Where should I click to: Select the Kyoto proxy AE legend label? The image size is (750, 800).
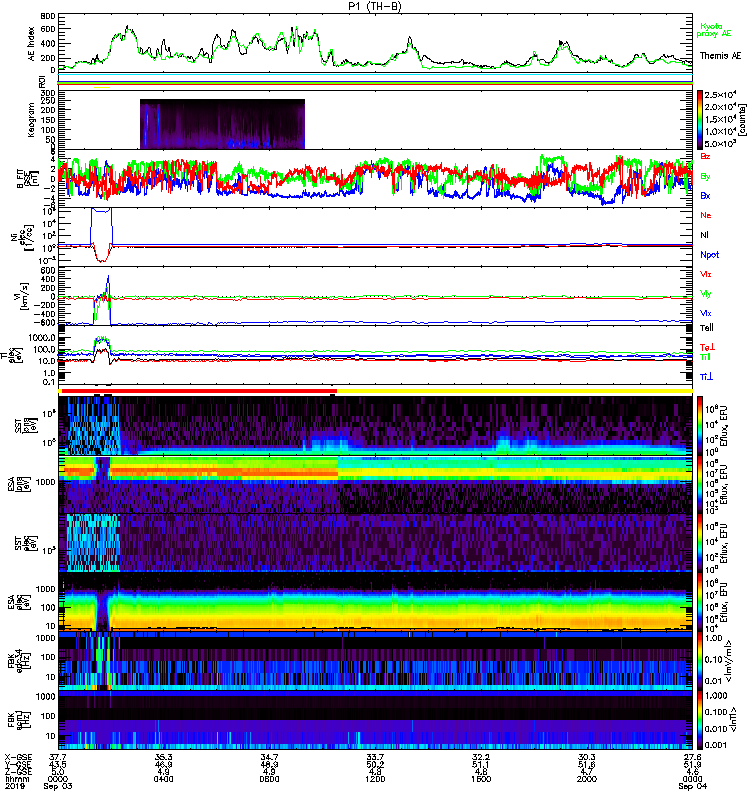(714, 30)
